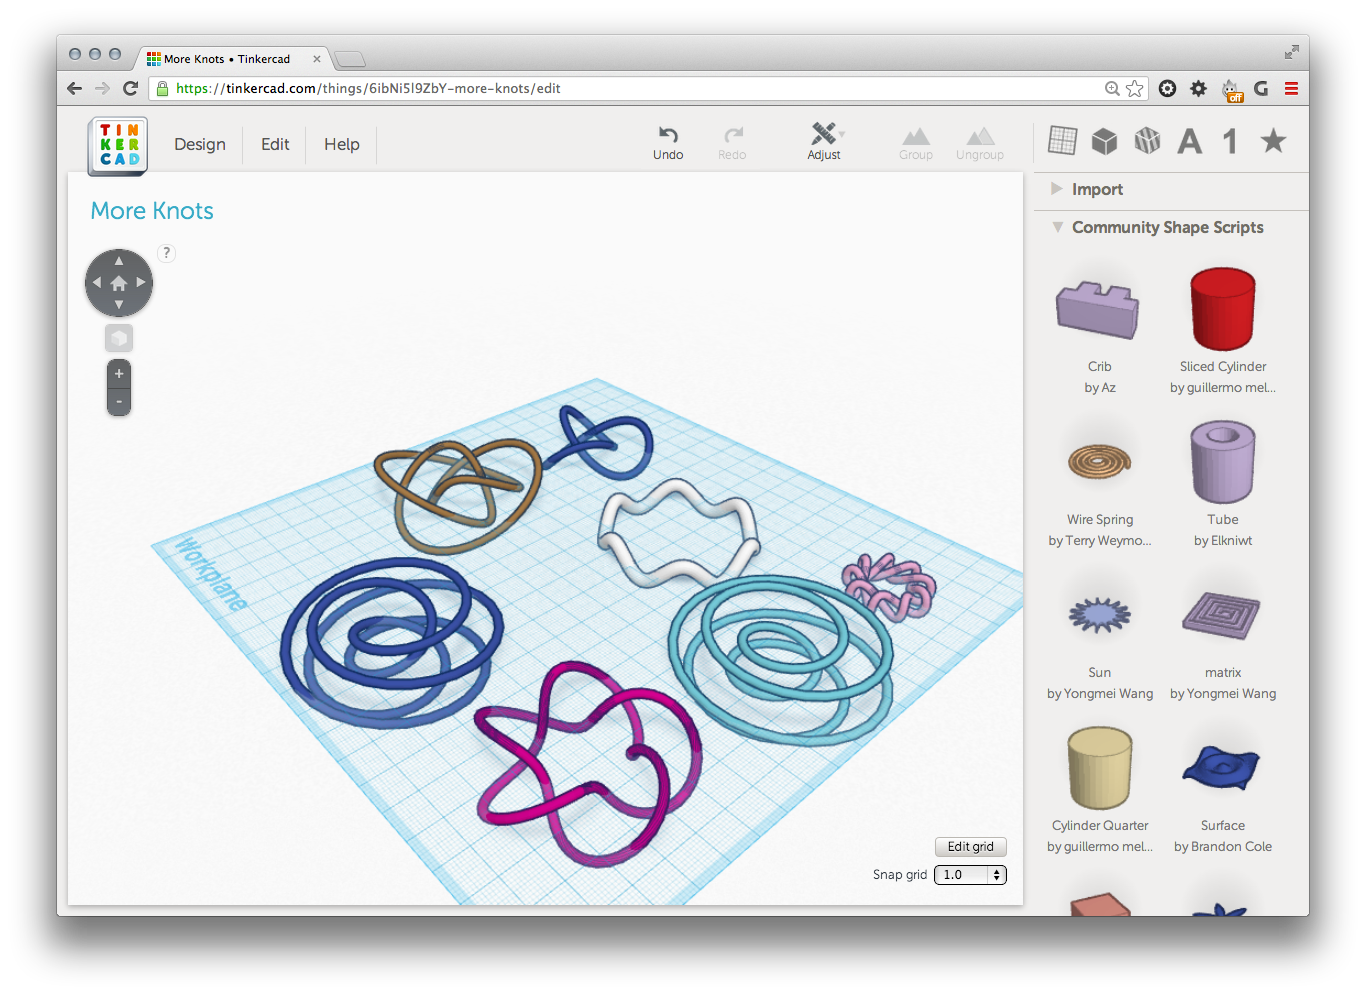Open the Help menu
The height and width of the screenshot is (995, 1366).
click(341, 144)
